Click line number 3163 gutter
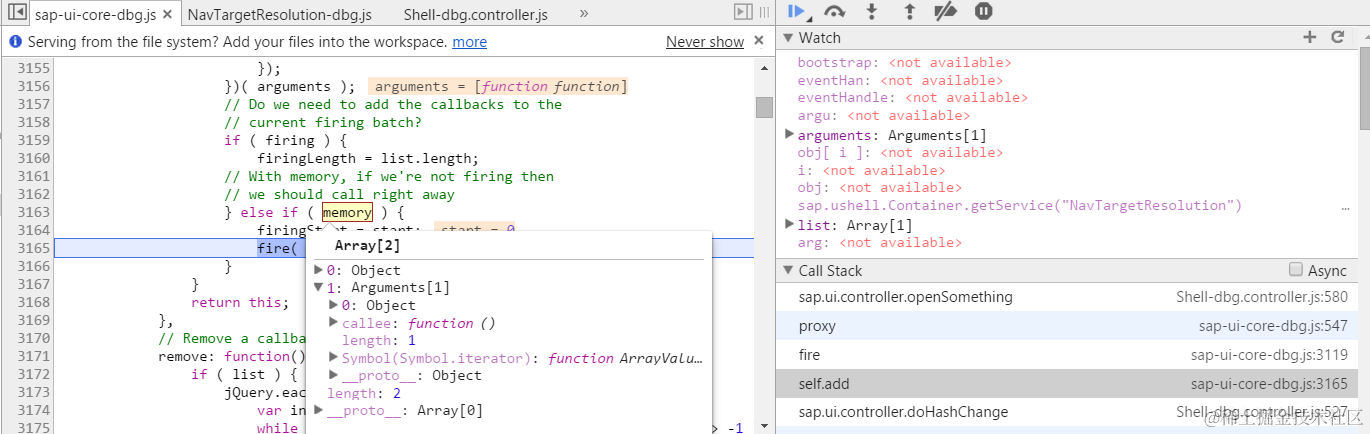Viewport: 1370px width, 434px height. tap(34, 212)
